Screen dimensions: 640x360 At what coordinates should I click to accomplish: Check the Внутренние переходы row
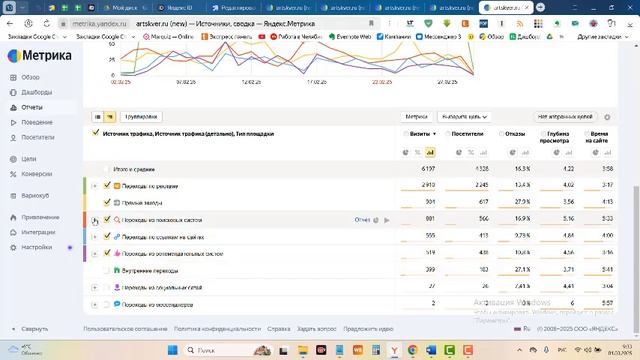tap(107, 271)
